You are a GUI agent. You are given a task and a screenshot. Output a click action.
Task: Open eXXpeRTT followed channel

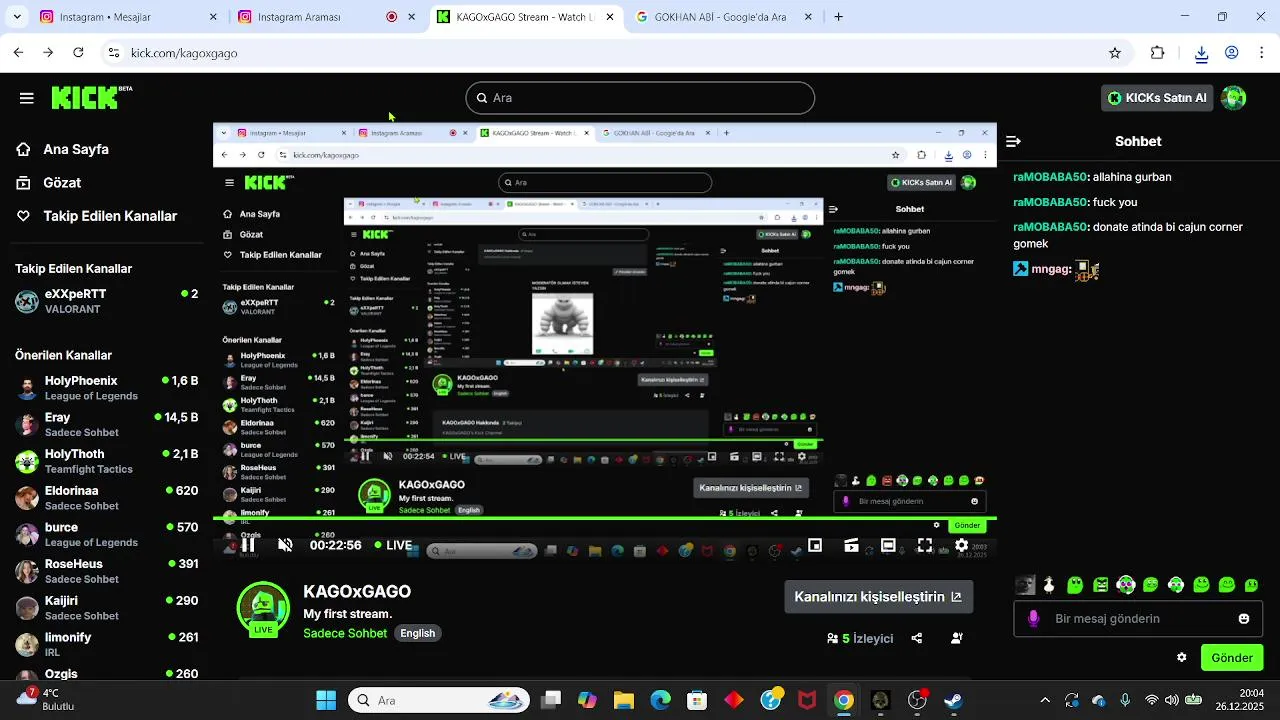[106, 301]
